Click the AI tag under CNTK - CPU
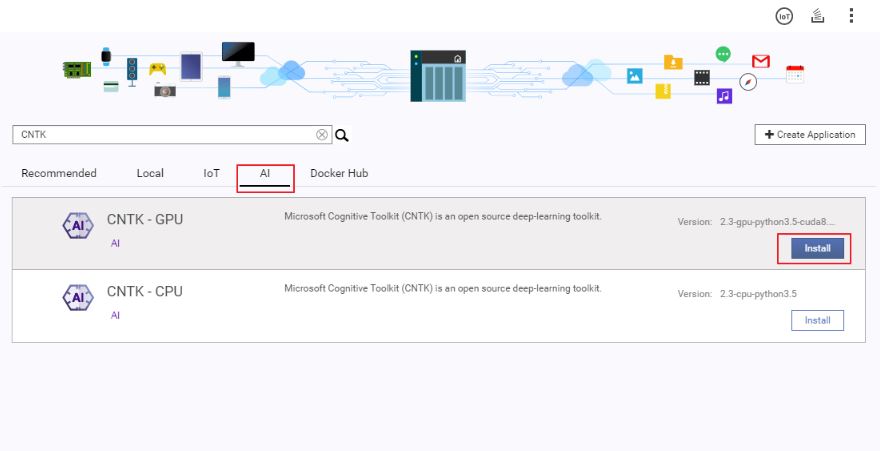The height and width of the screenshot is (451, 880). click(115, 315)
